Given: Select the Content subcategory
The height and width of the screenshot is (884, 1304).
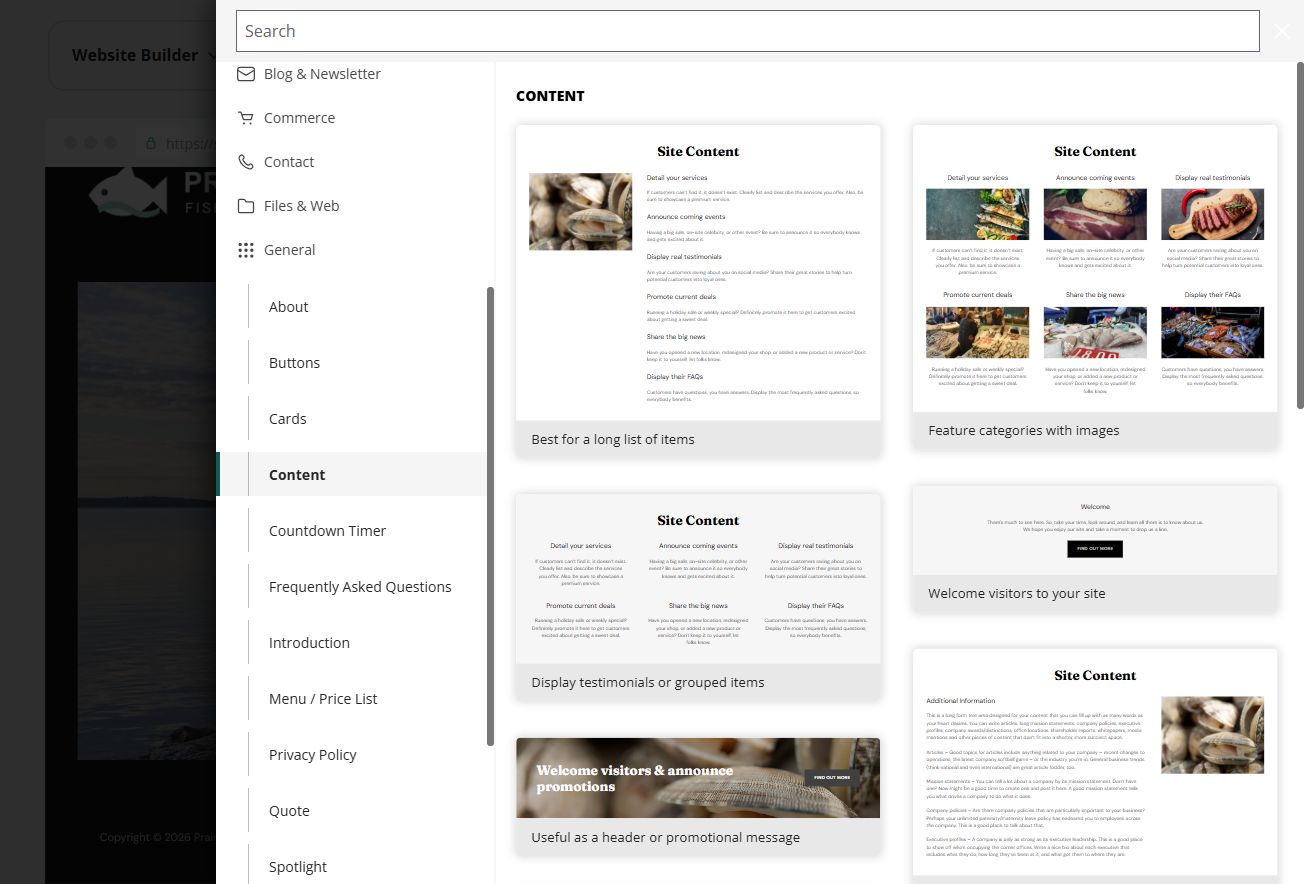Looking at the screenshot, I should coord(352,475).
